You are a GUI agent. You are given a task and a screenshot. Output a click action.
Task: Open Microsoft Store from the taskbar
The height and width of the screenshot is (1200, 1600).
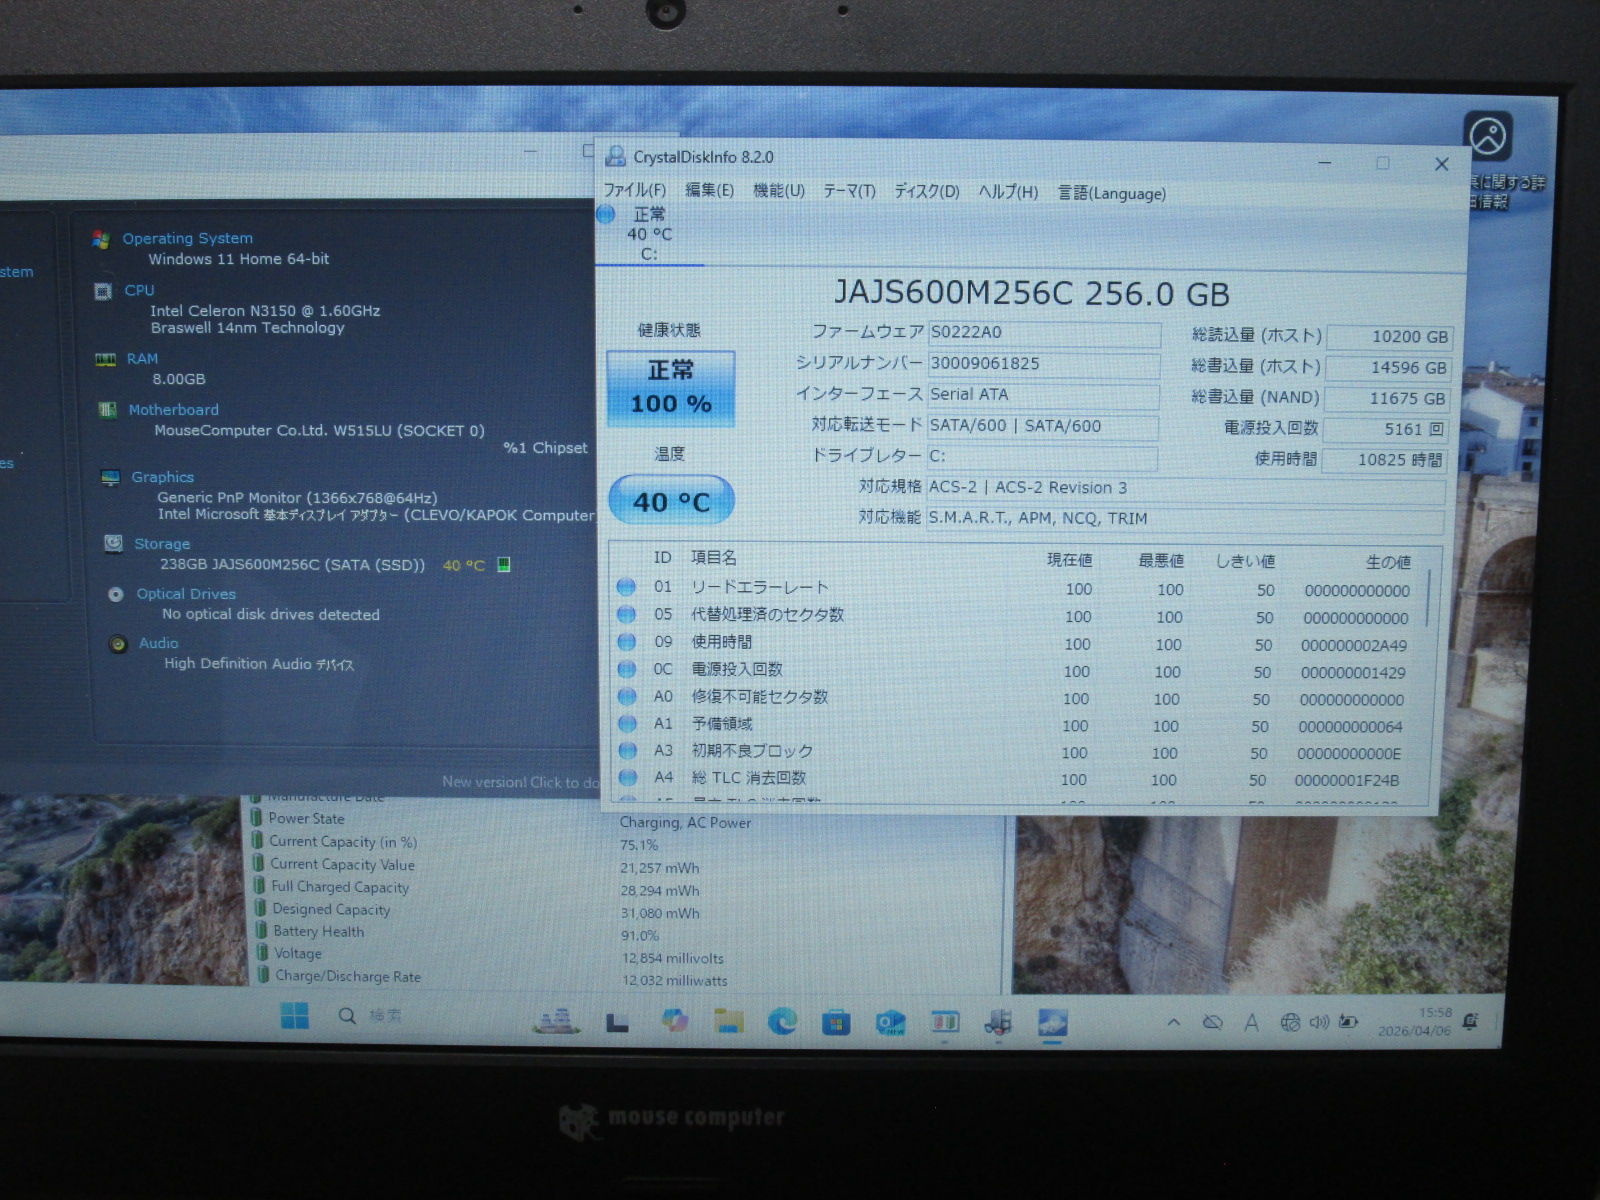point(836,1022)
